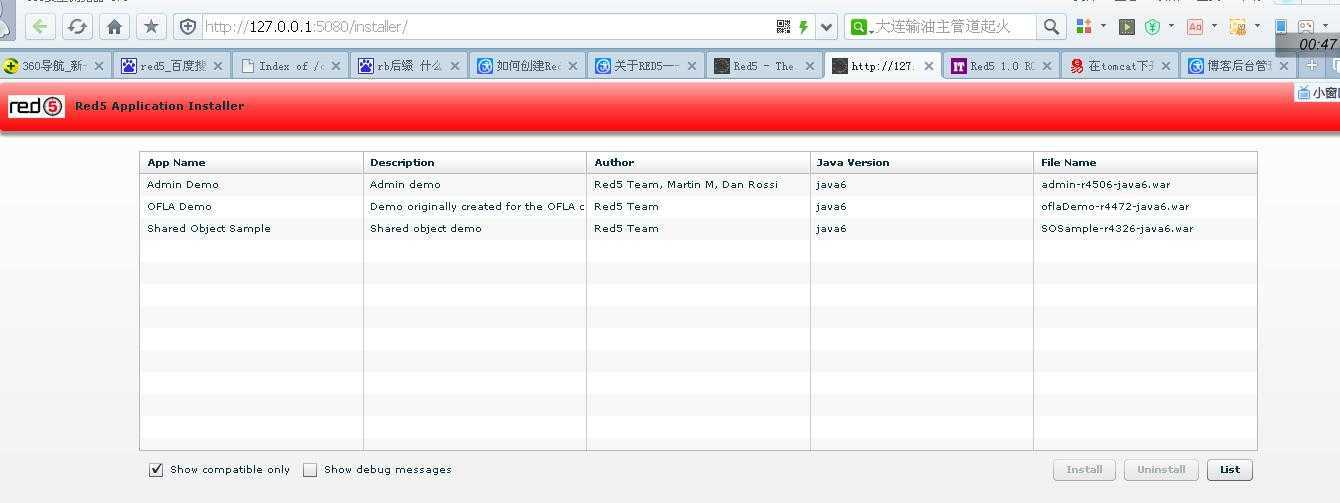Screen dimensions: 1340x503
Task: Click the green video play extension icon
Action: 1127,26
